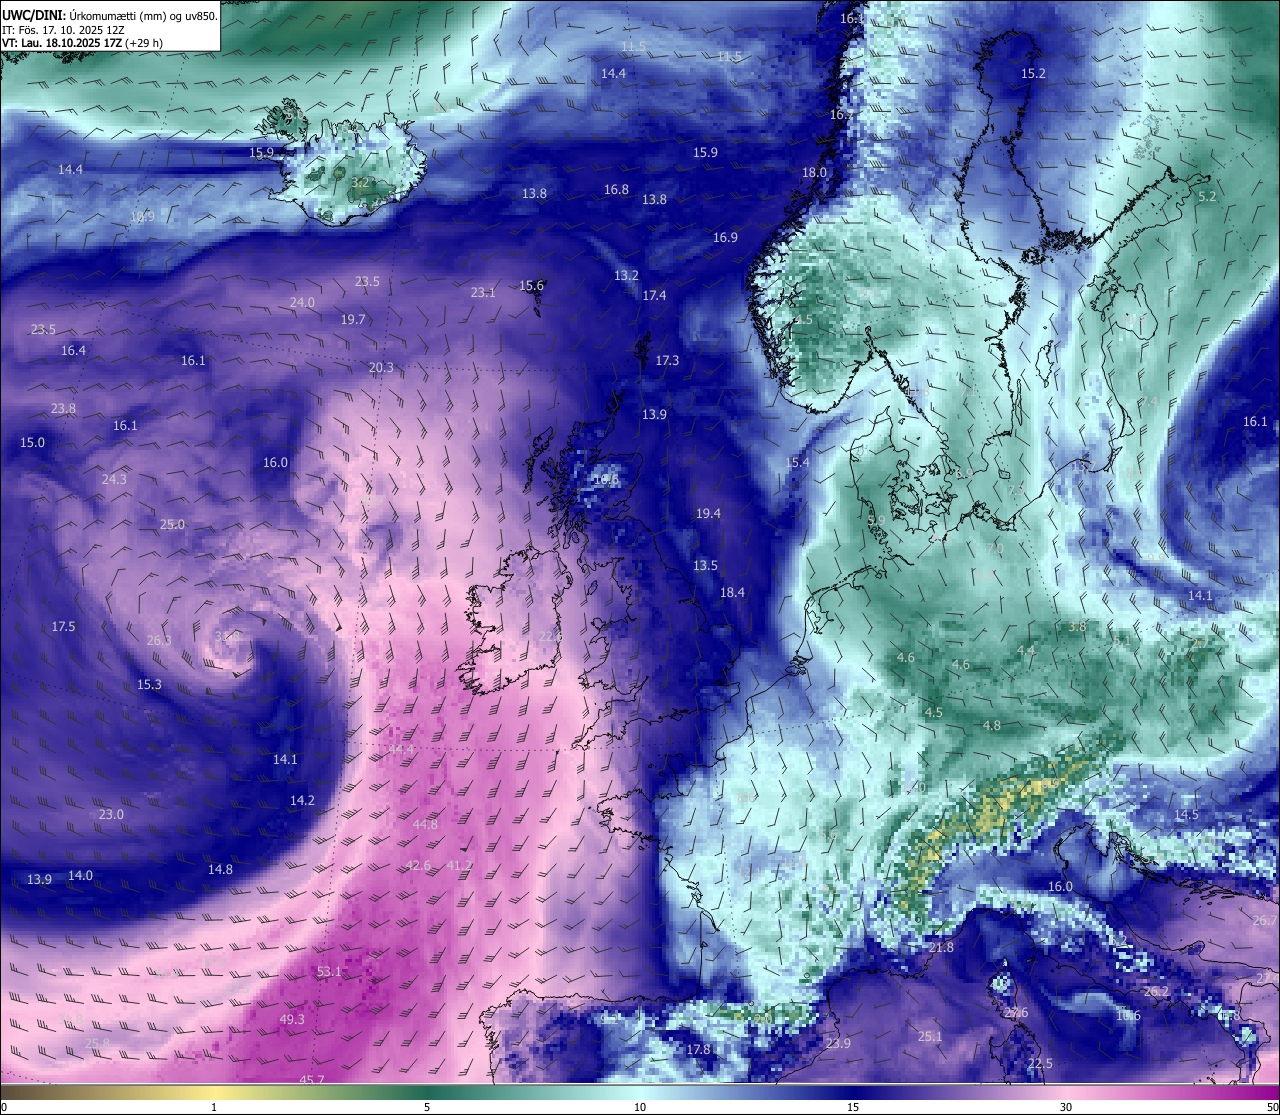Click the 5 tick on the color scale

tap(427, 1107)
